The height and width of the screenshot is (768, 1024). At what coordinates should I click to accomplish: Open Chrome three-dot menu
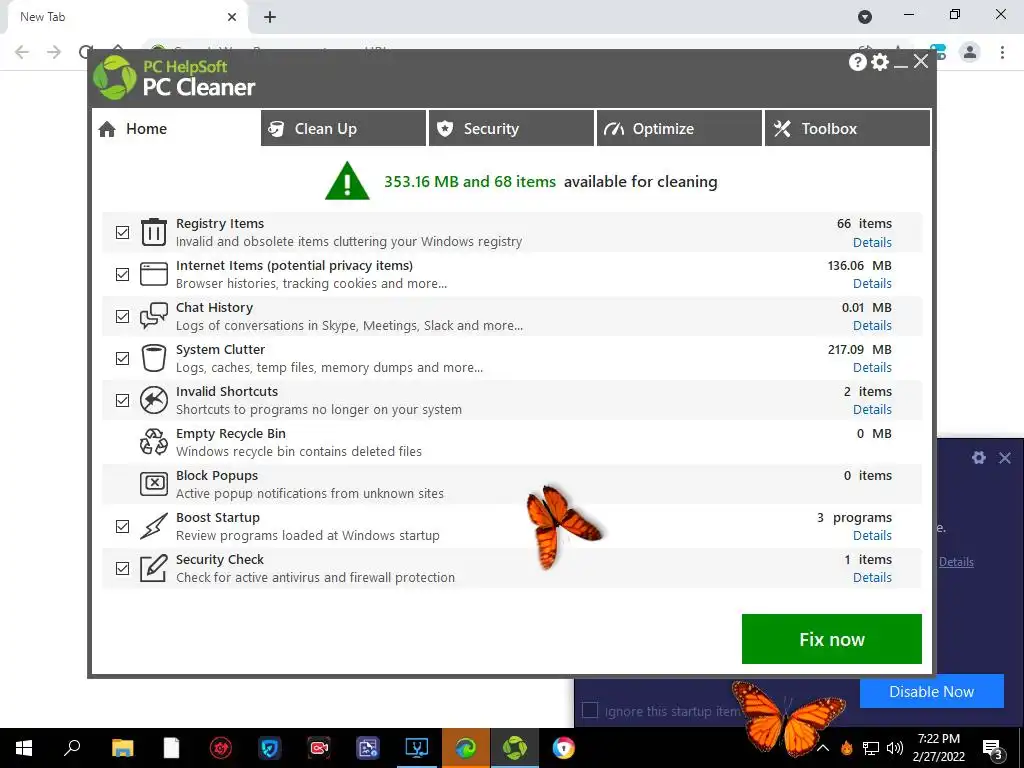pyautogui.click(x=1002, y=52)
